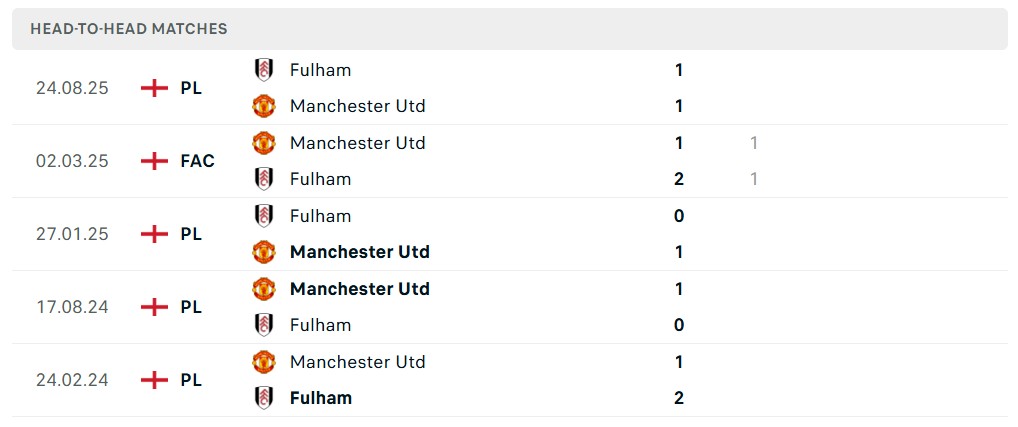Select Fulham team name in 24.08.25 match
Viewport: 1018px width, 427px height.
point(320,70)
